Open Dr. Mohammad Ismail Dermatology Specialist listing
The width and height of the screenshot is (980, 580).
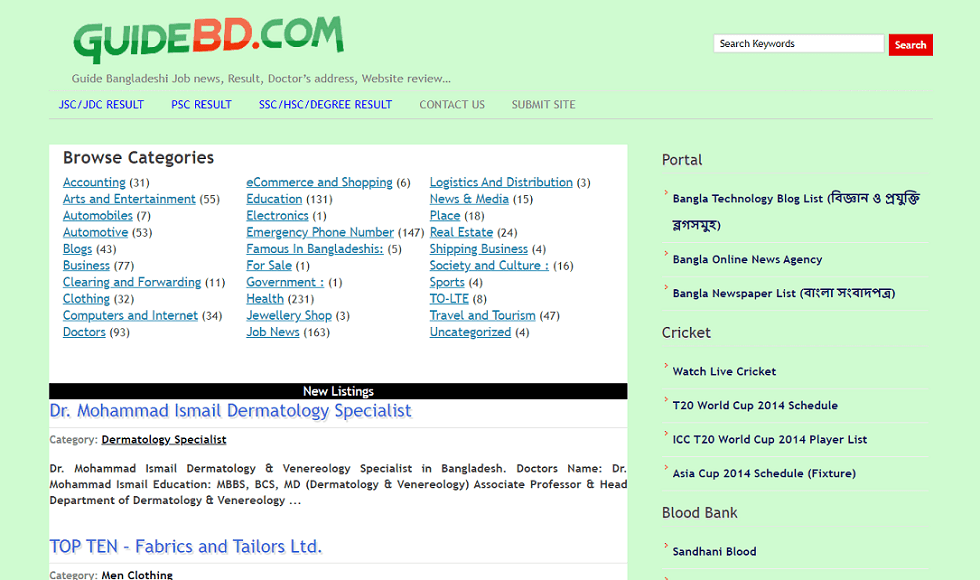231,410
